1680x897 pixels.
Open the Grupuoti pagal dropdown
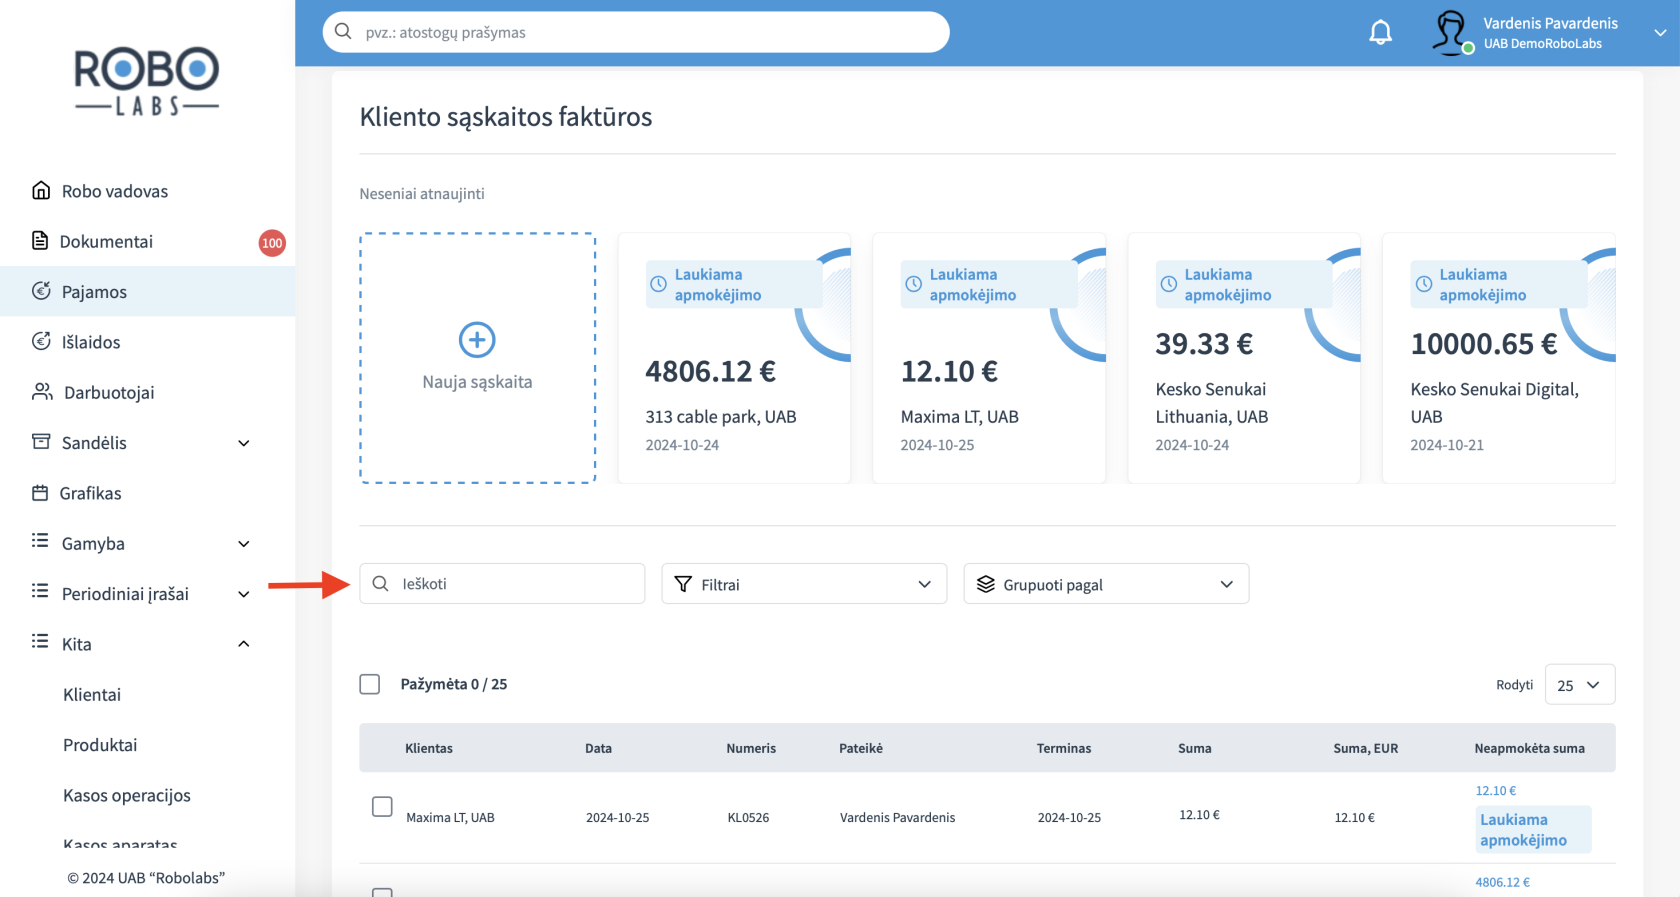coord(1106,584)
